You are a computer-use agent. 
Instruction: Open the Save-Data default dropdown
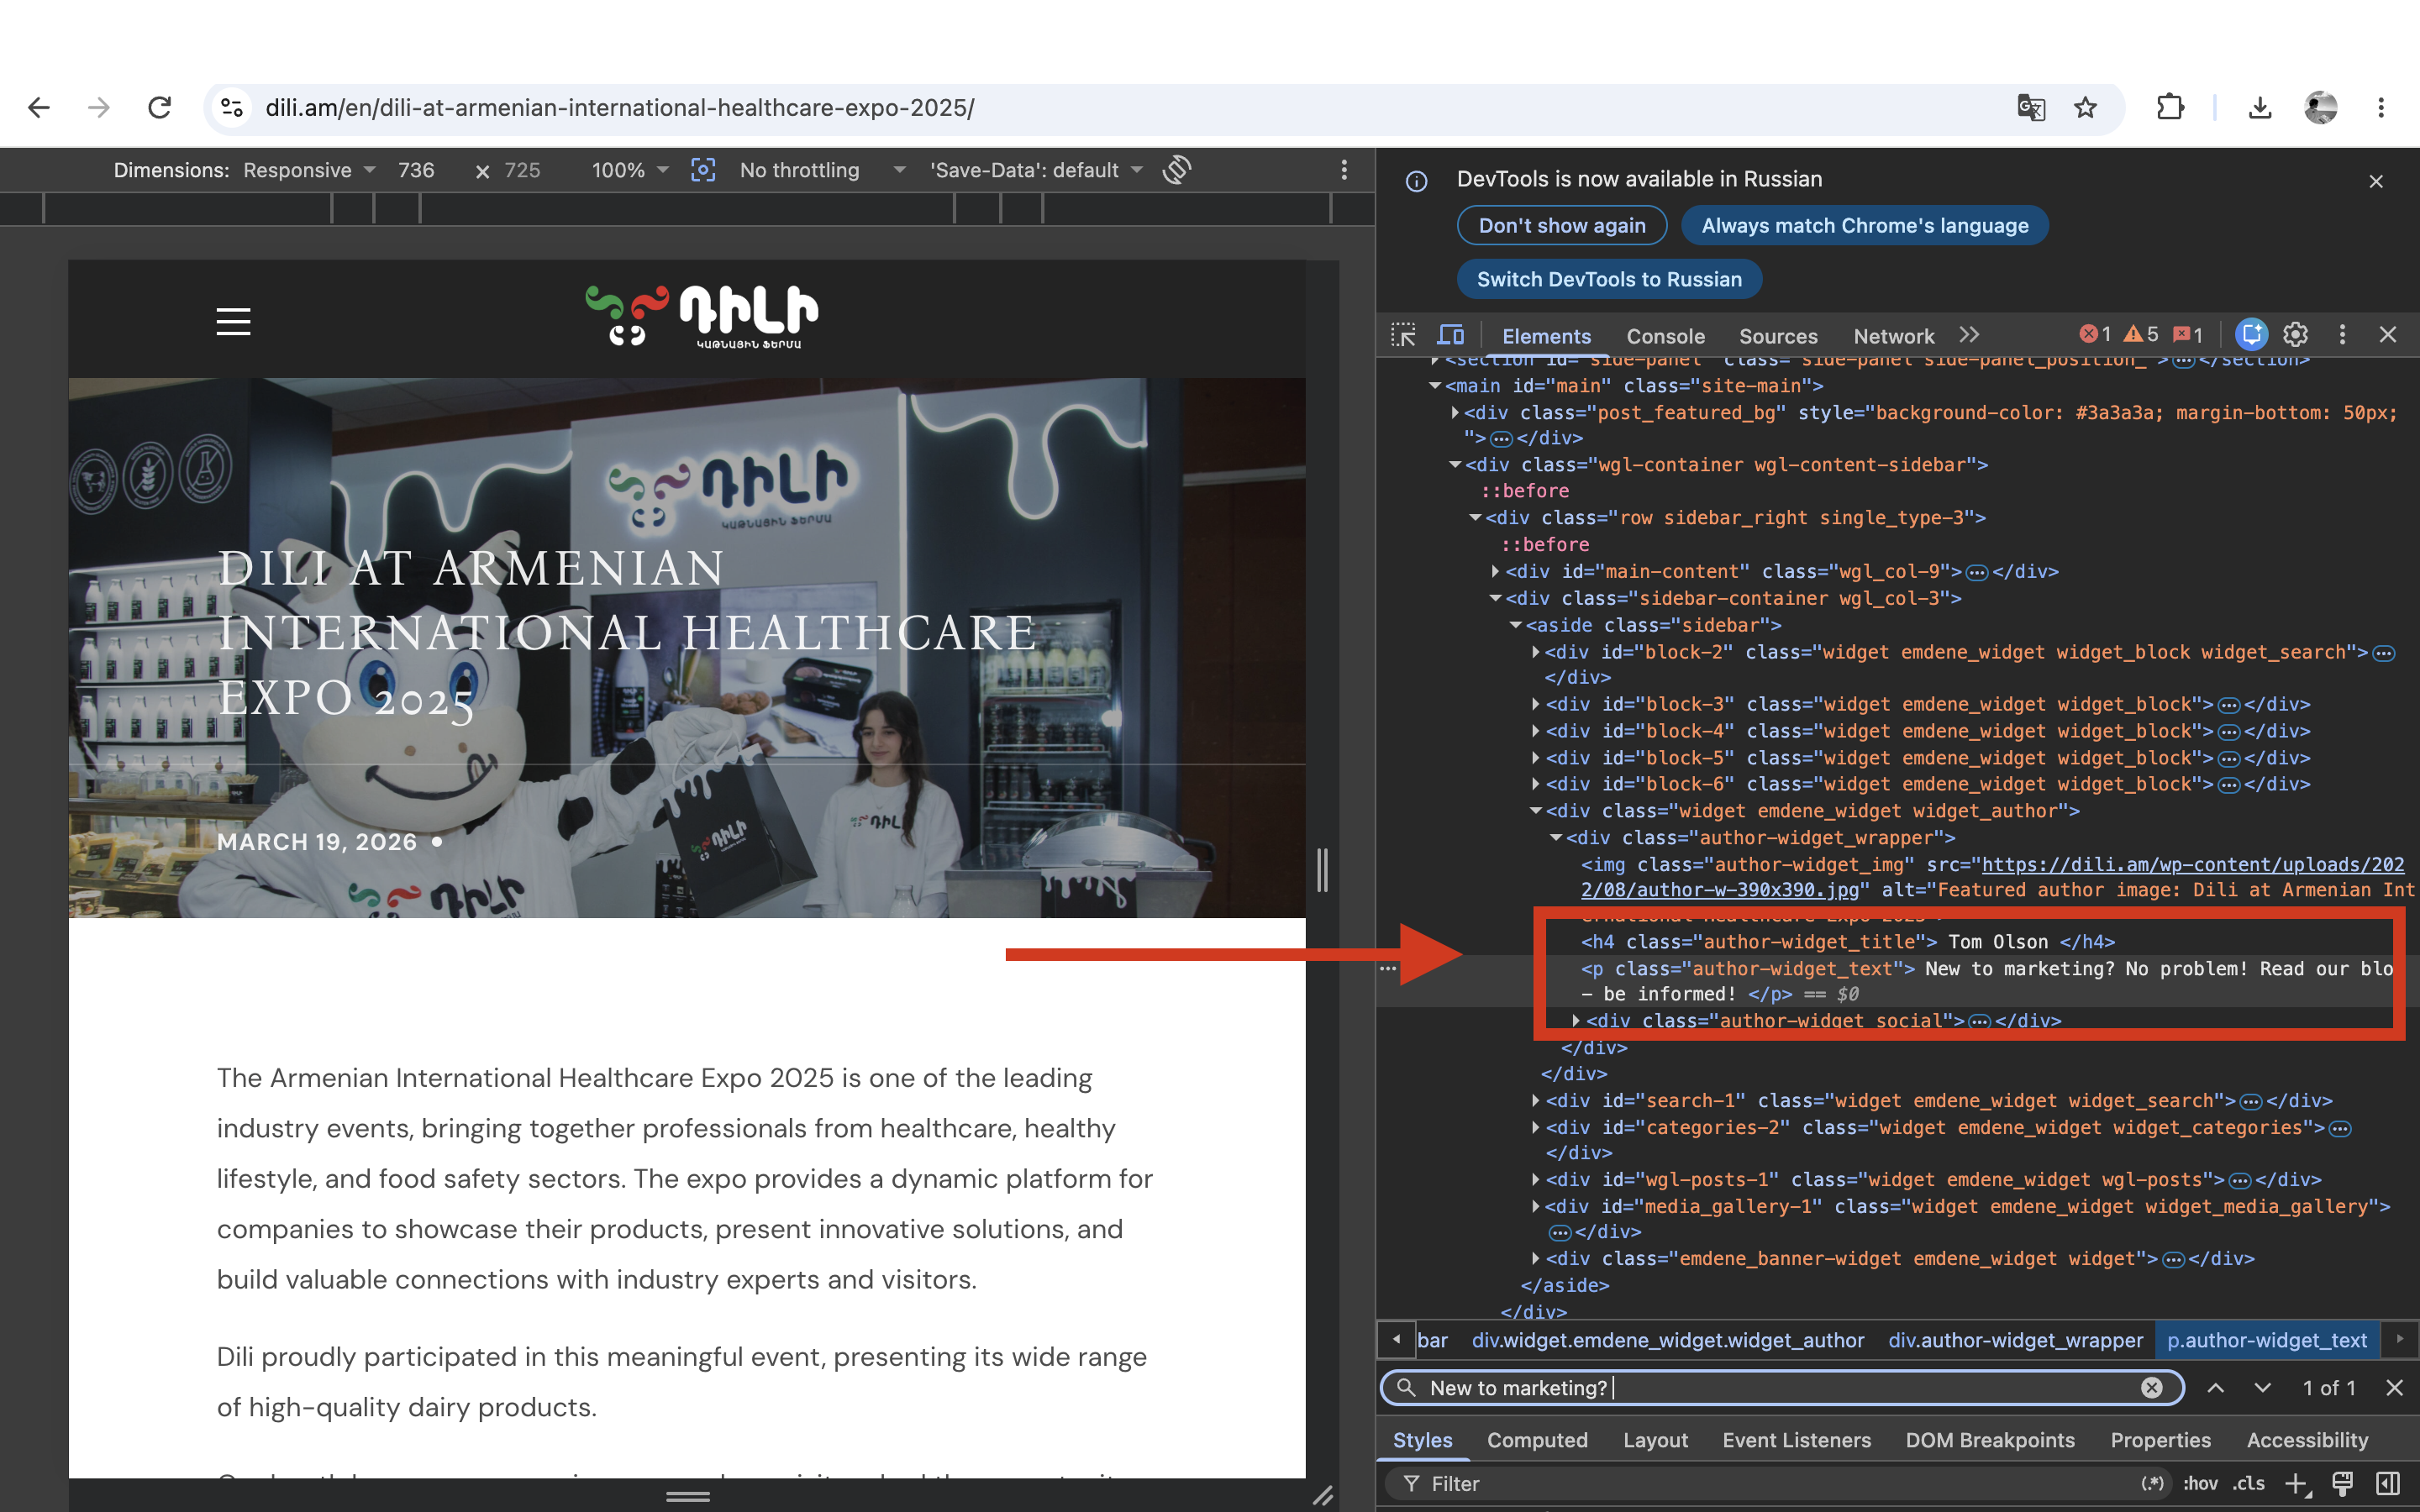click(1036, 170)
